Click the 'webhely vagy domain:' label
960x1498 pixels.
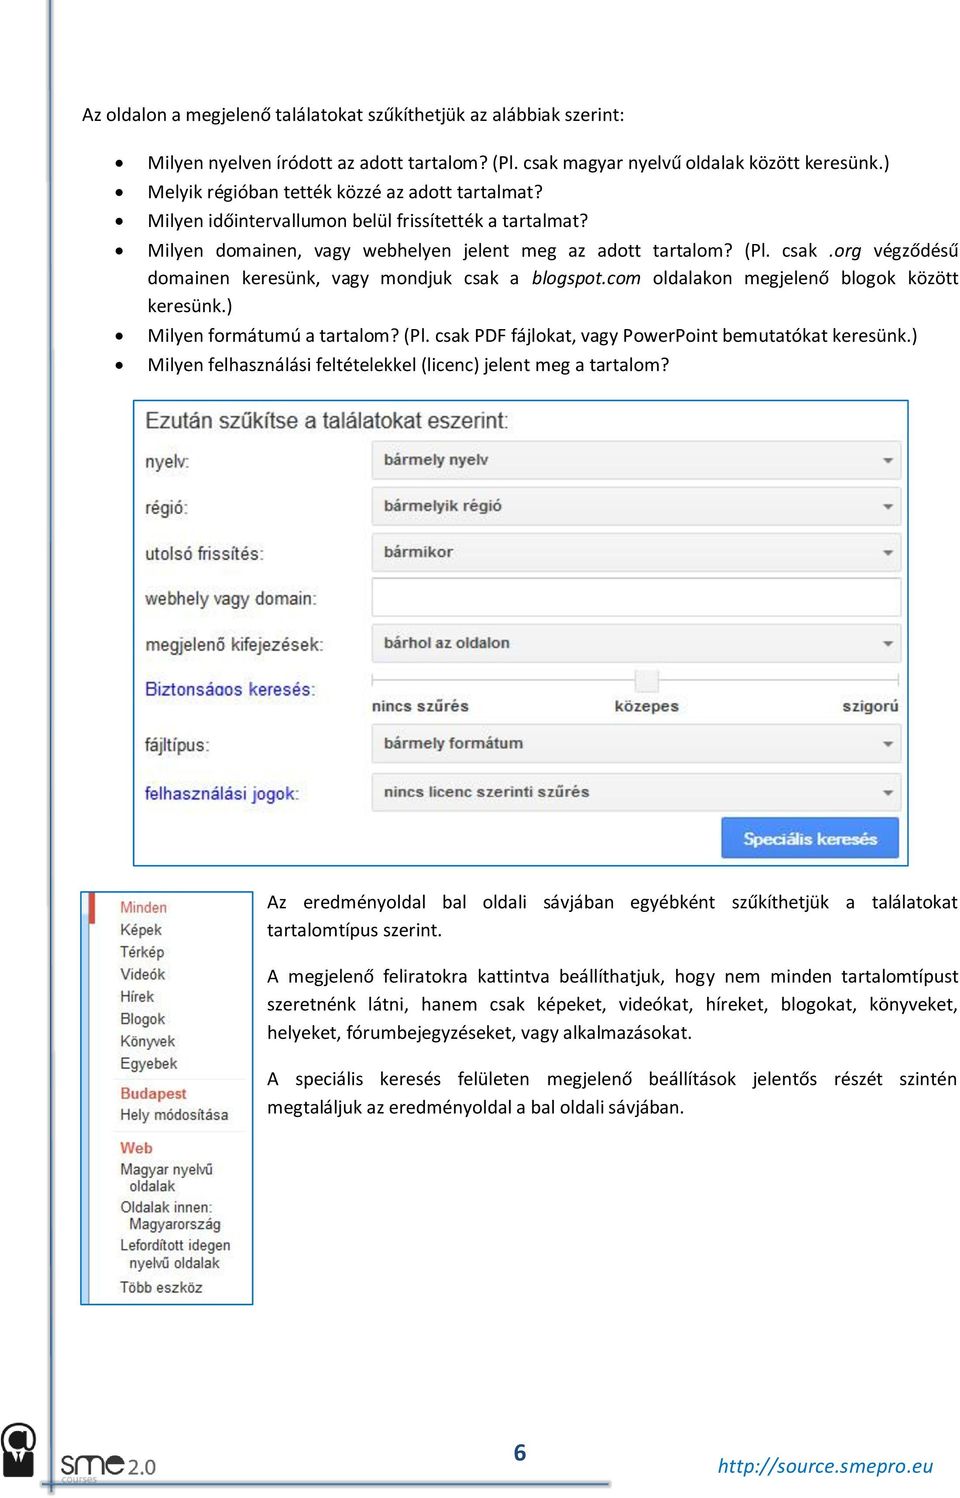(231, 599)
